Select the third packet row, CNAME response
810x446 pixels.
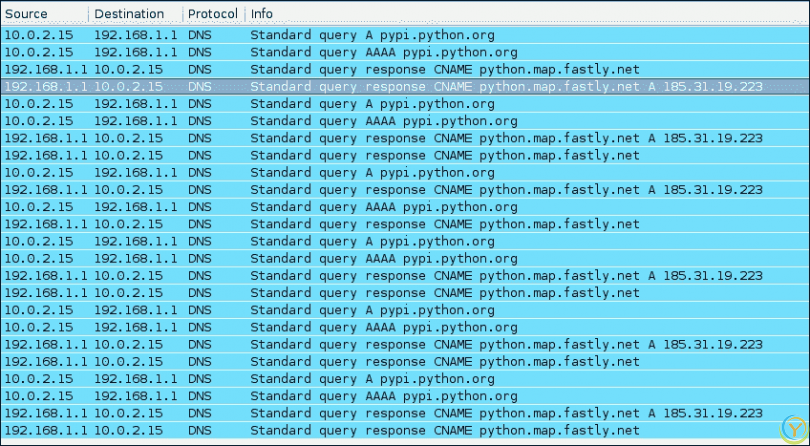click(x=400, y=69)
